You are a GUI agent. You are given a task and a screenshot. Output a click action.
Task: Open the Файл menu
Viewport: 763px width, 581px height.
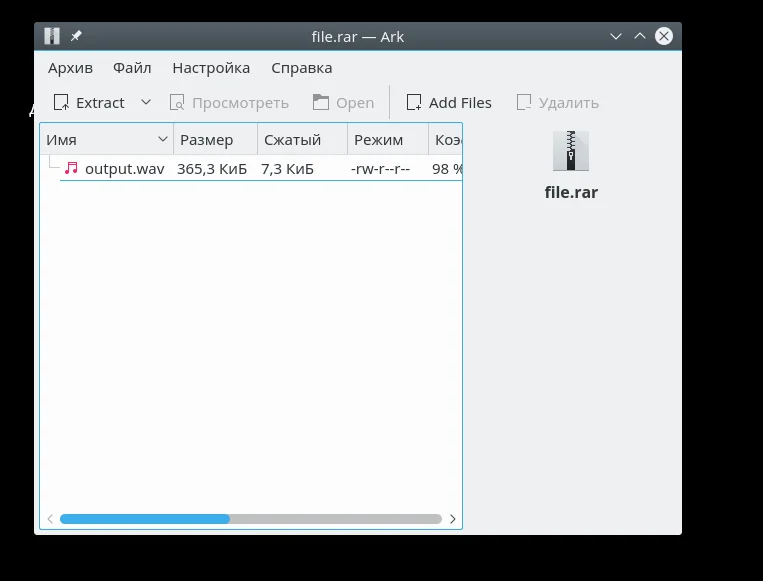click(x=132, y=68)
